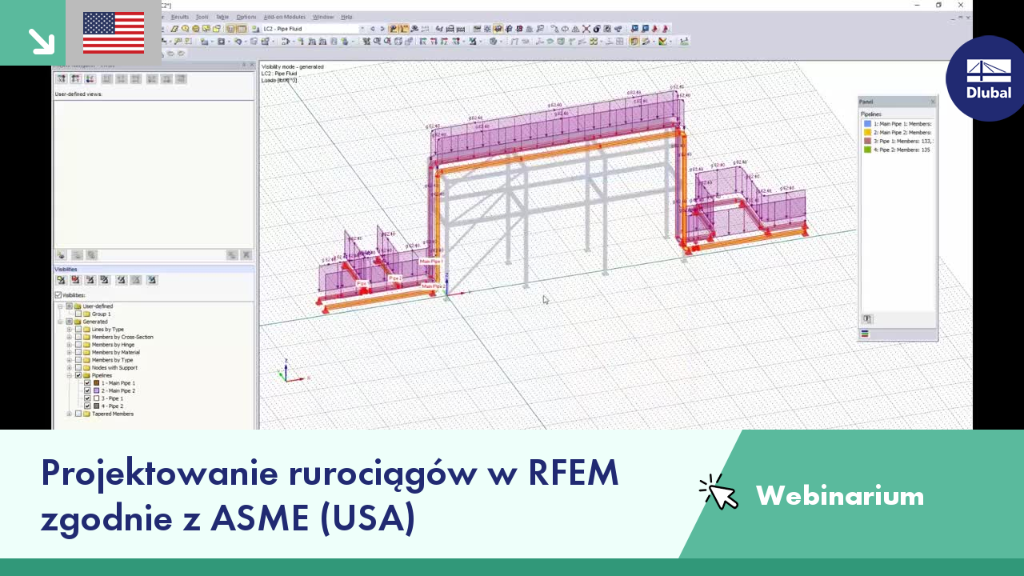Uncheck the 4 - Pipe 2 visibility

coord(88,406)
